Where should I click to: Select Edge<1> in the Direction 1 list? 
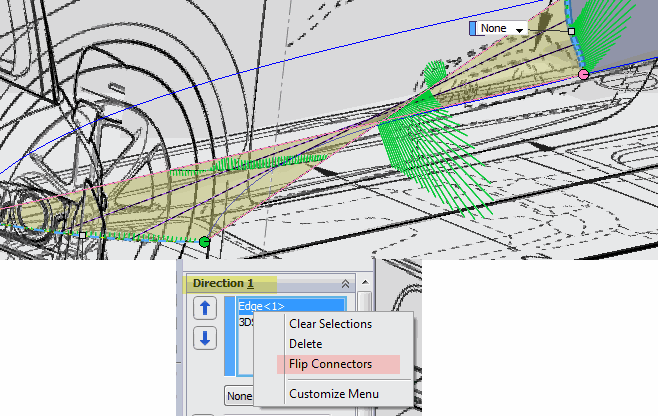tap(260, 306)
